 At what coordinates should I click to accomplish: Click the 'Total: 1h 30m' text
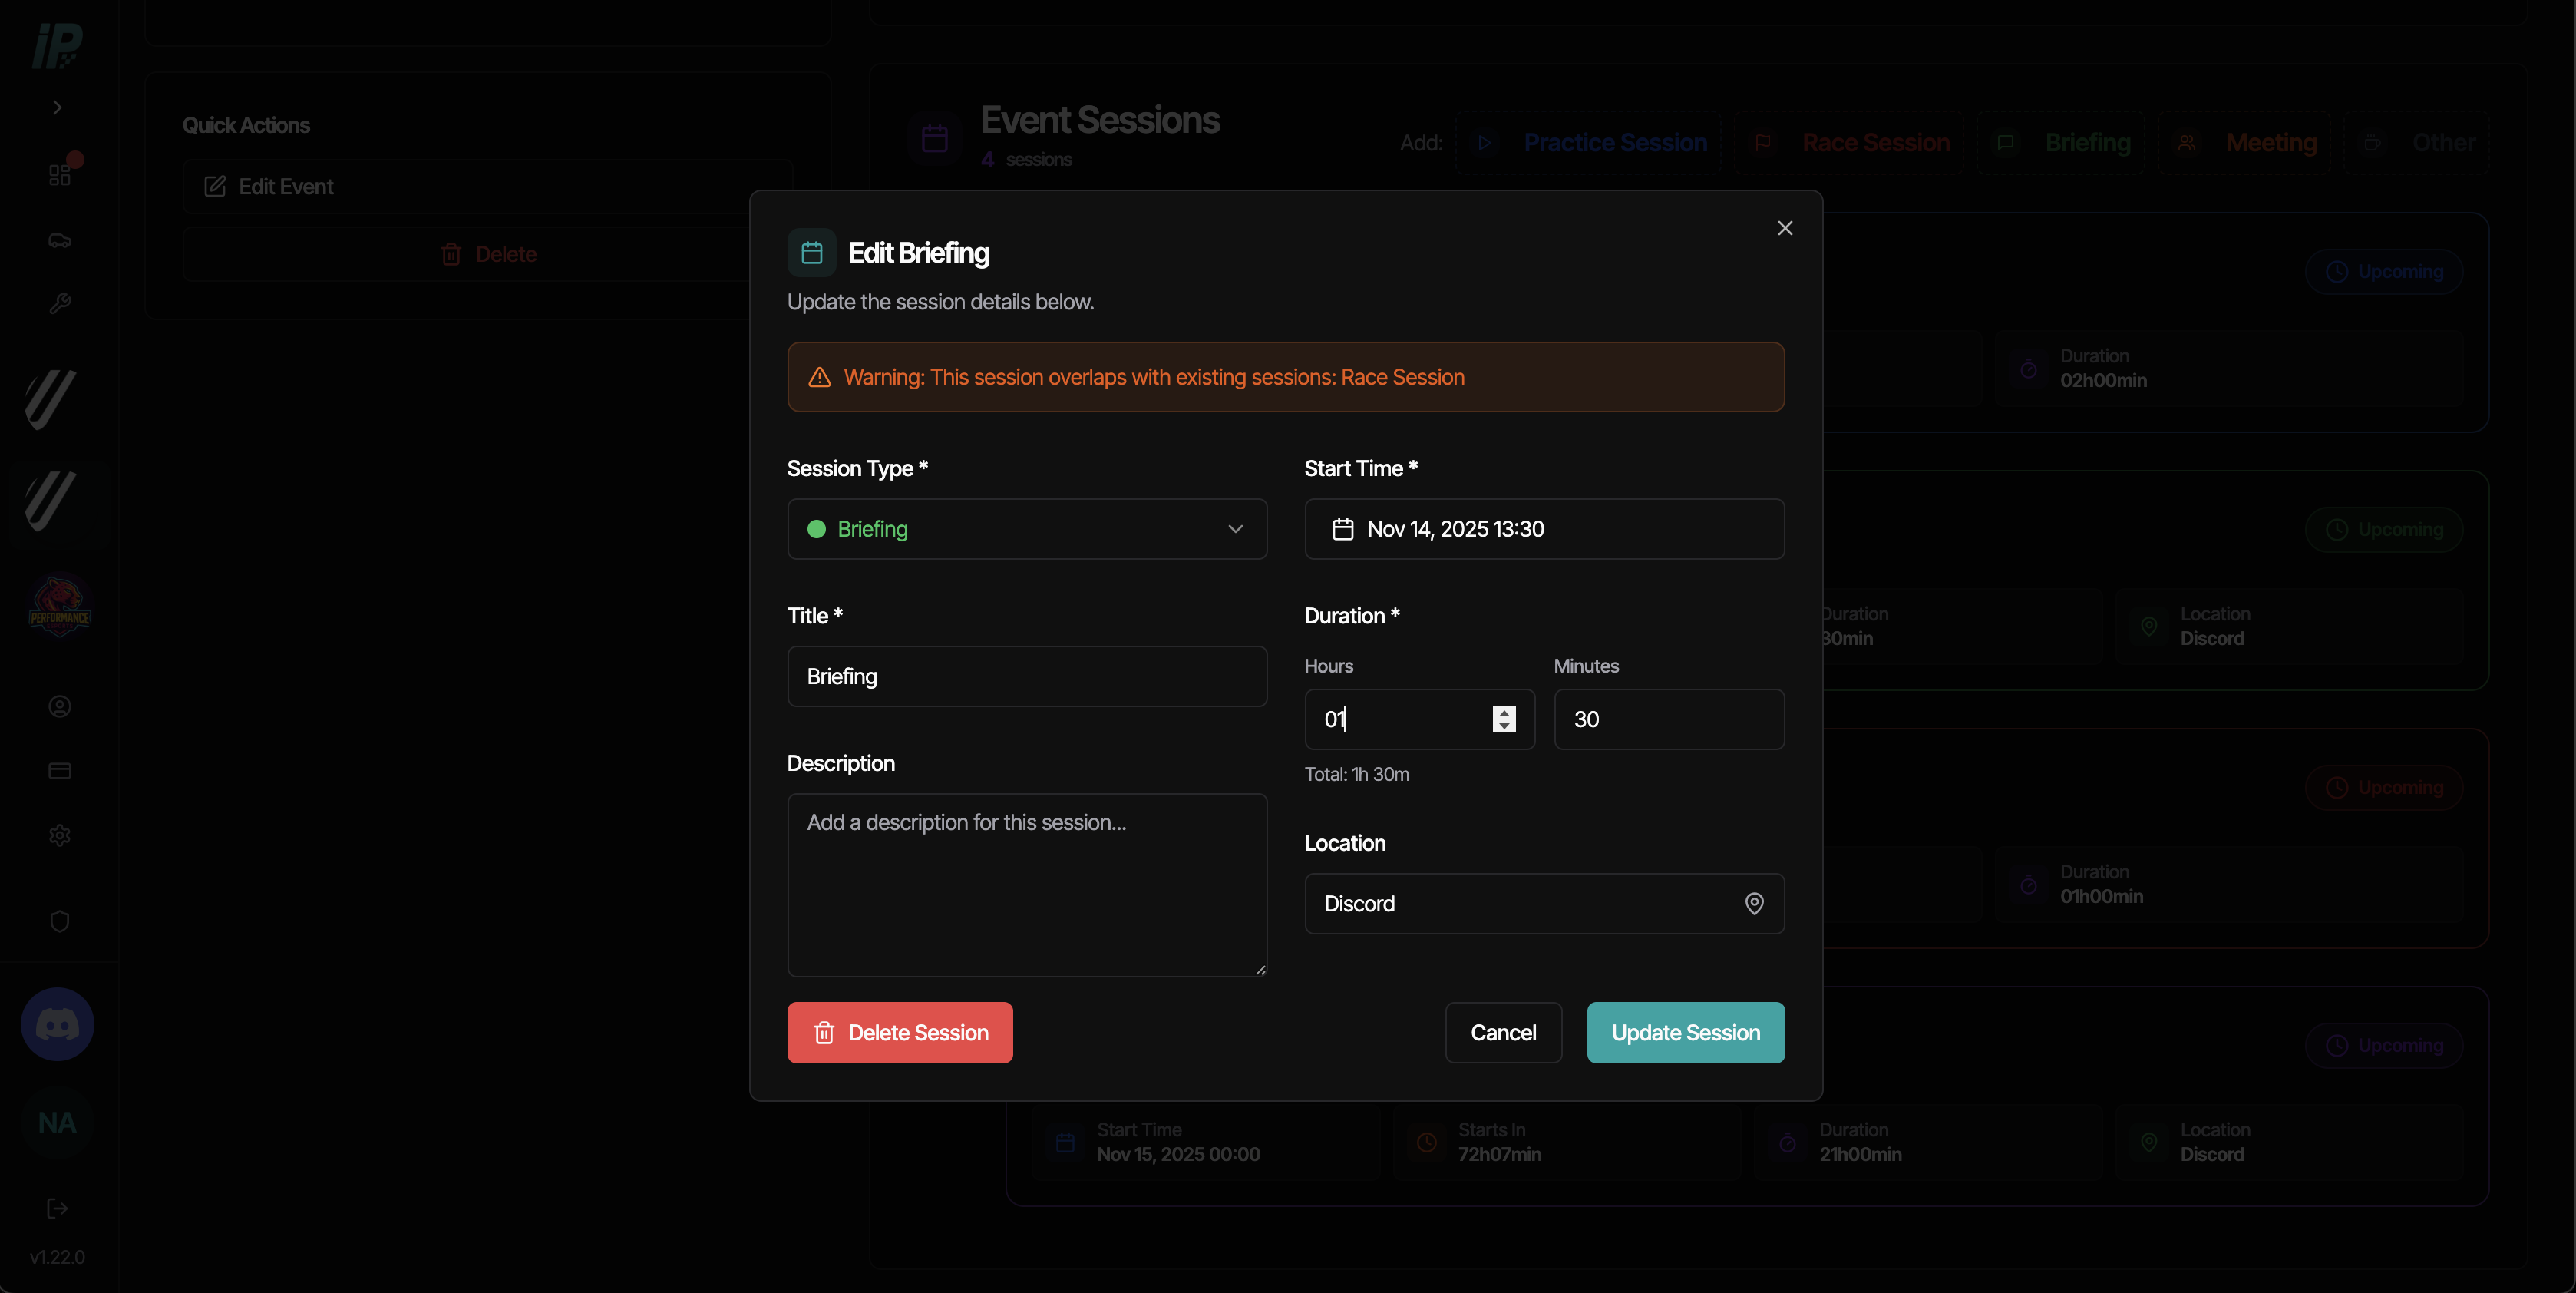1356,774
